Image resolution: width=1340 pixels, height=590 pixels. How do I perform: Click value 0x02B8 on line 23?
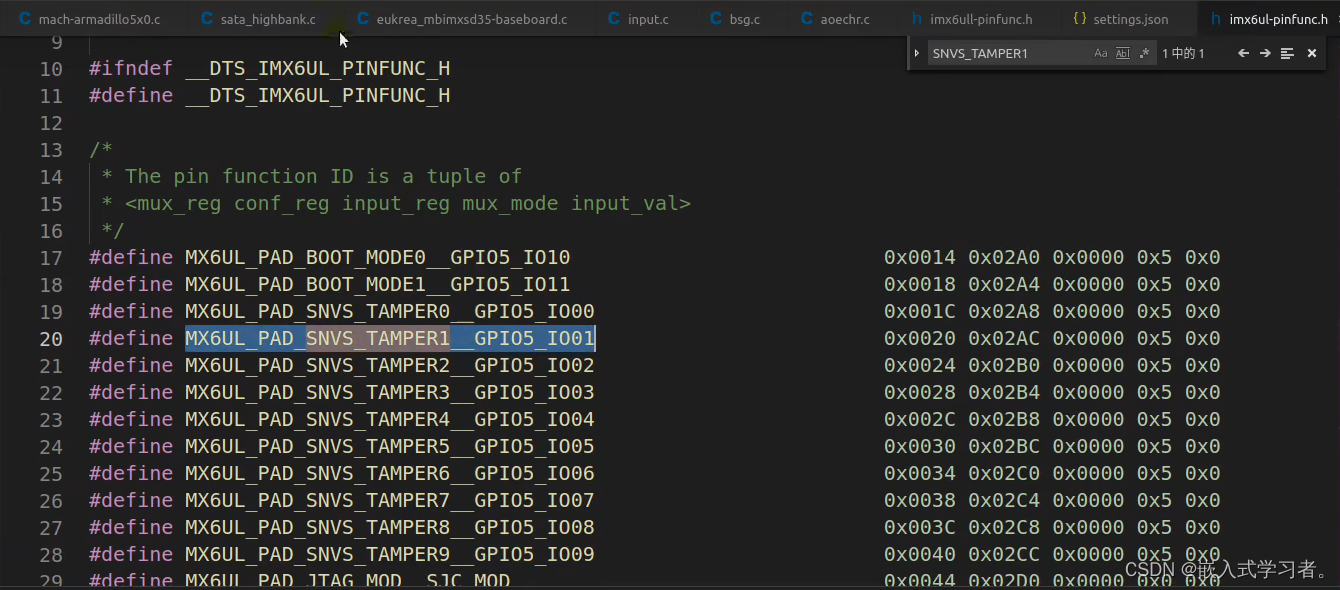coord(1004,419)
